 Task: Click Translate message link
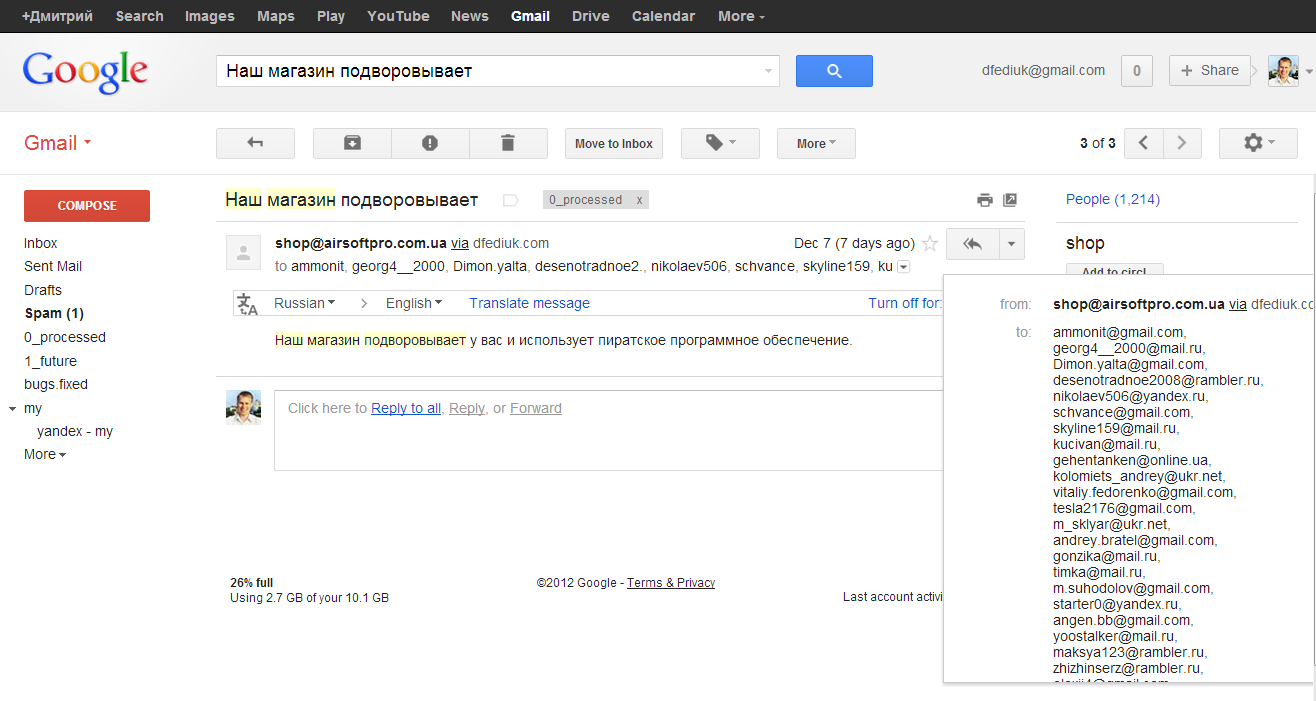pyautogui.click(x=529, y=303)
